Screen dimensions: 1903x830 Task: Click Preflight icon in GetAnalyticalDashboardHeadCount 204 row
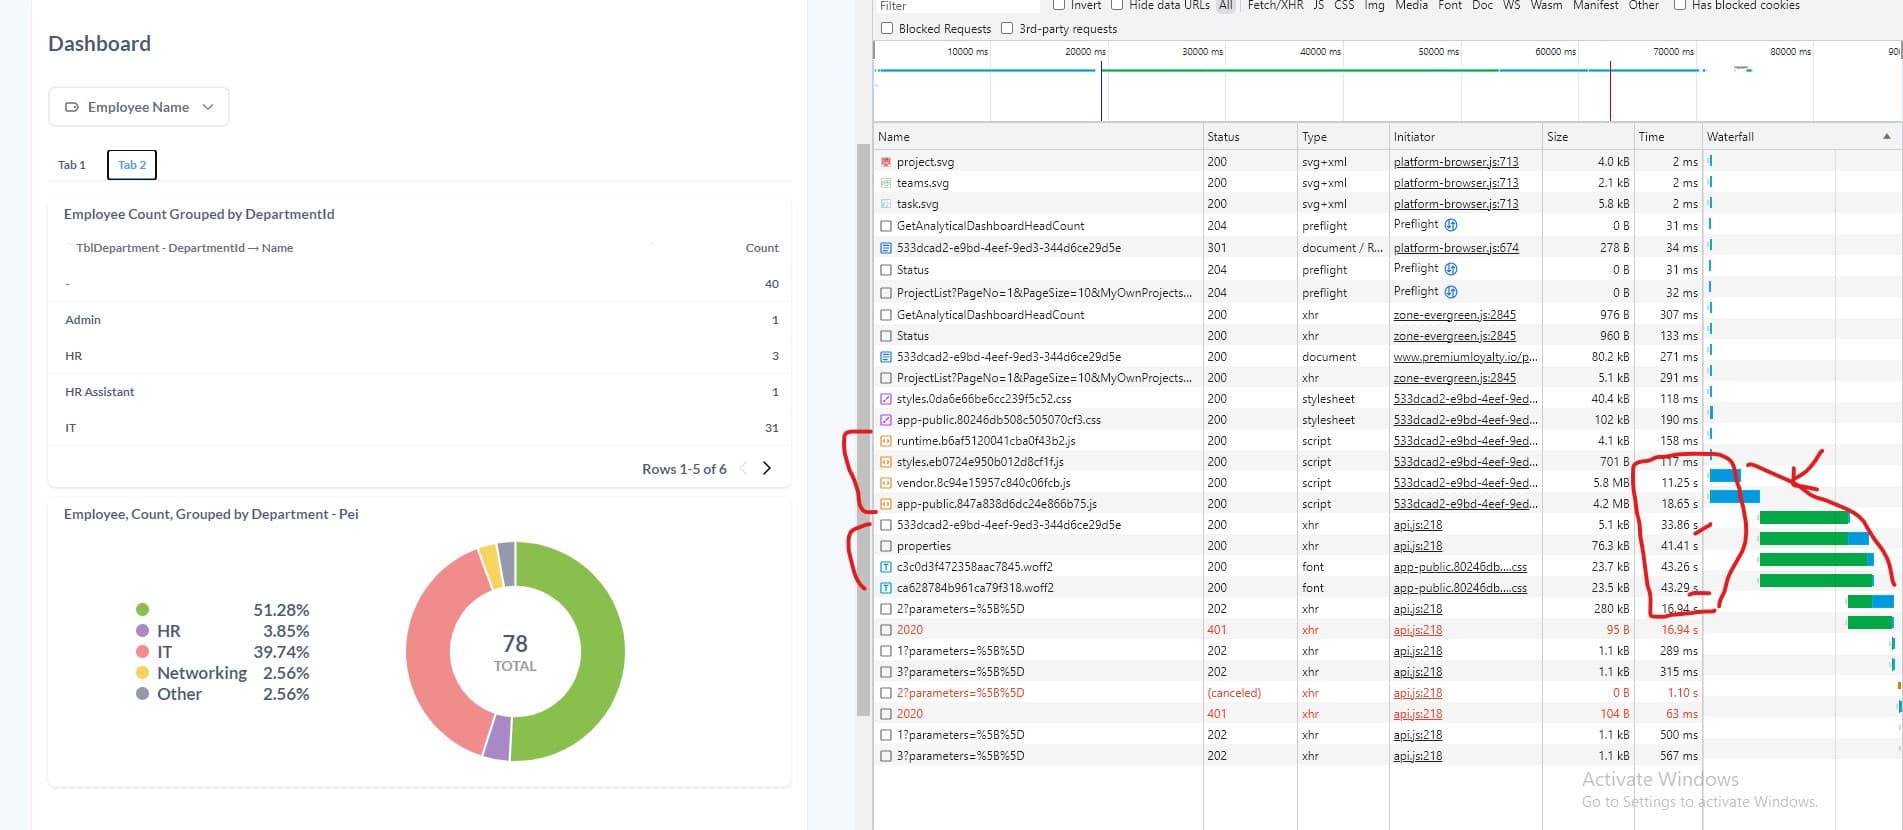tap(1451, 225)
